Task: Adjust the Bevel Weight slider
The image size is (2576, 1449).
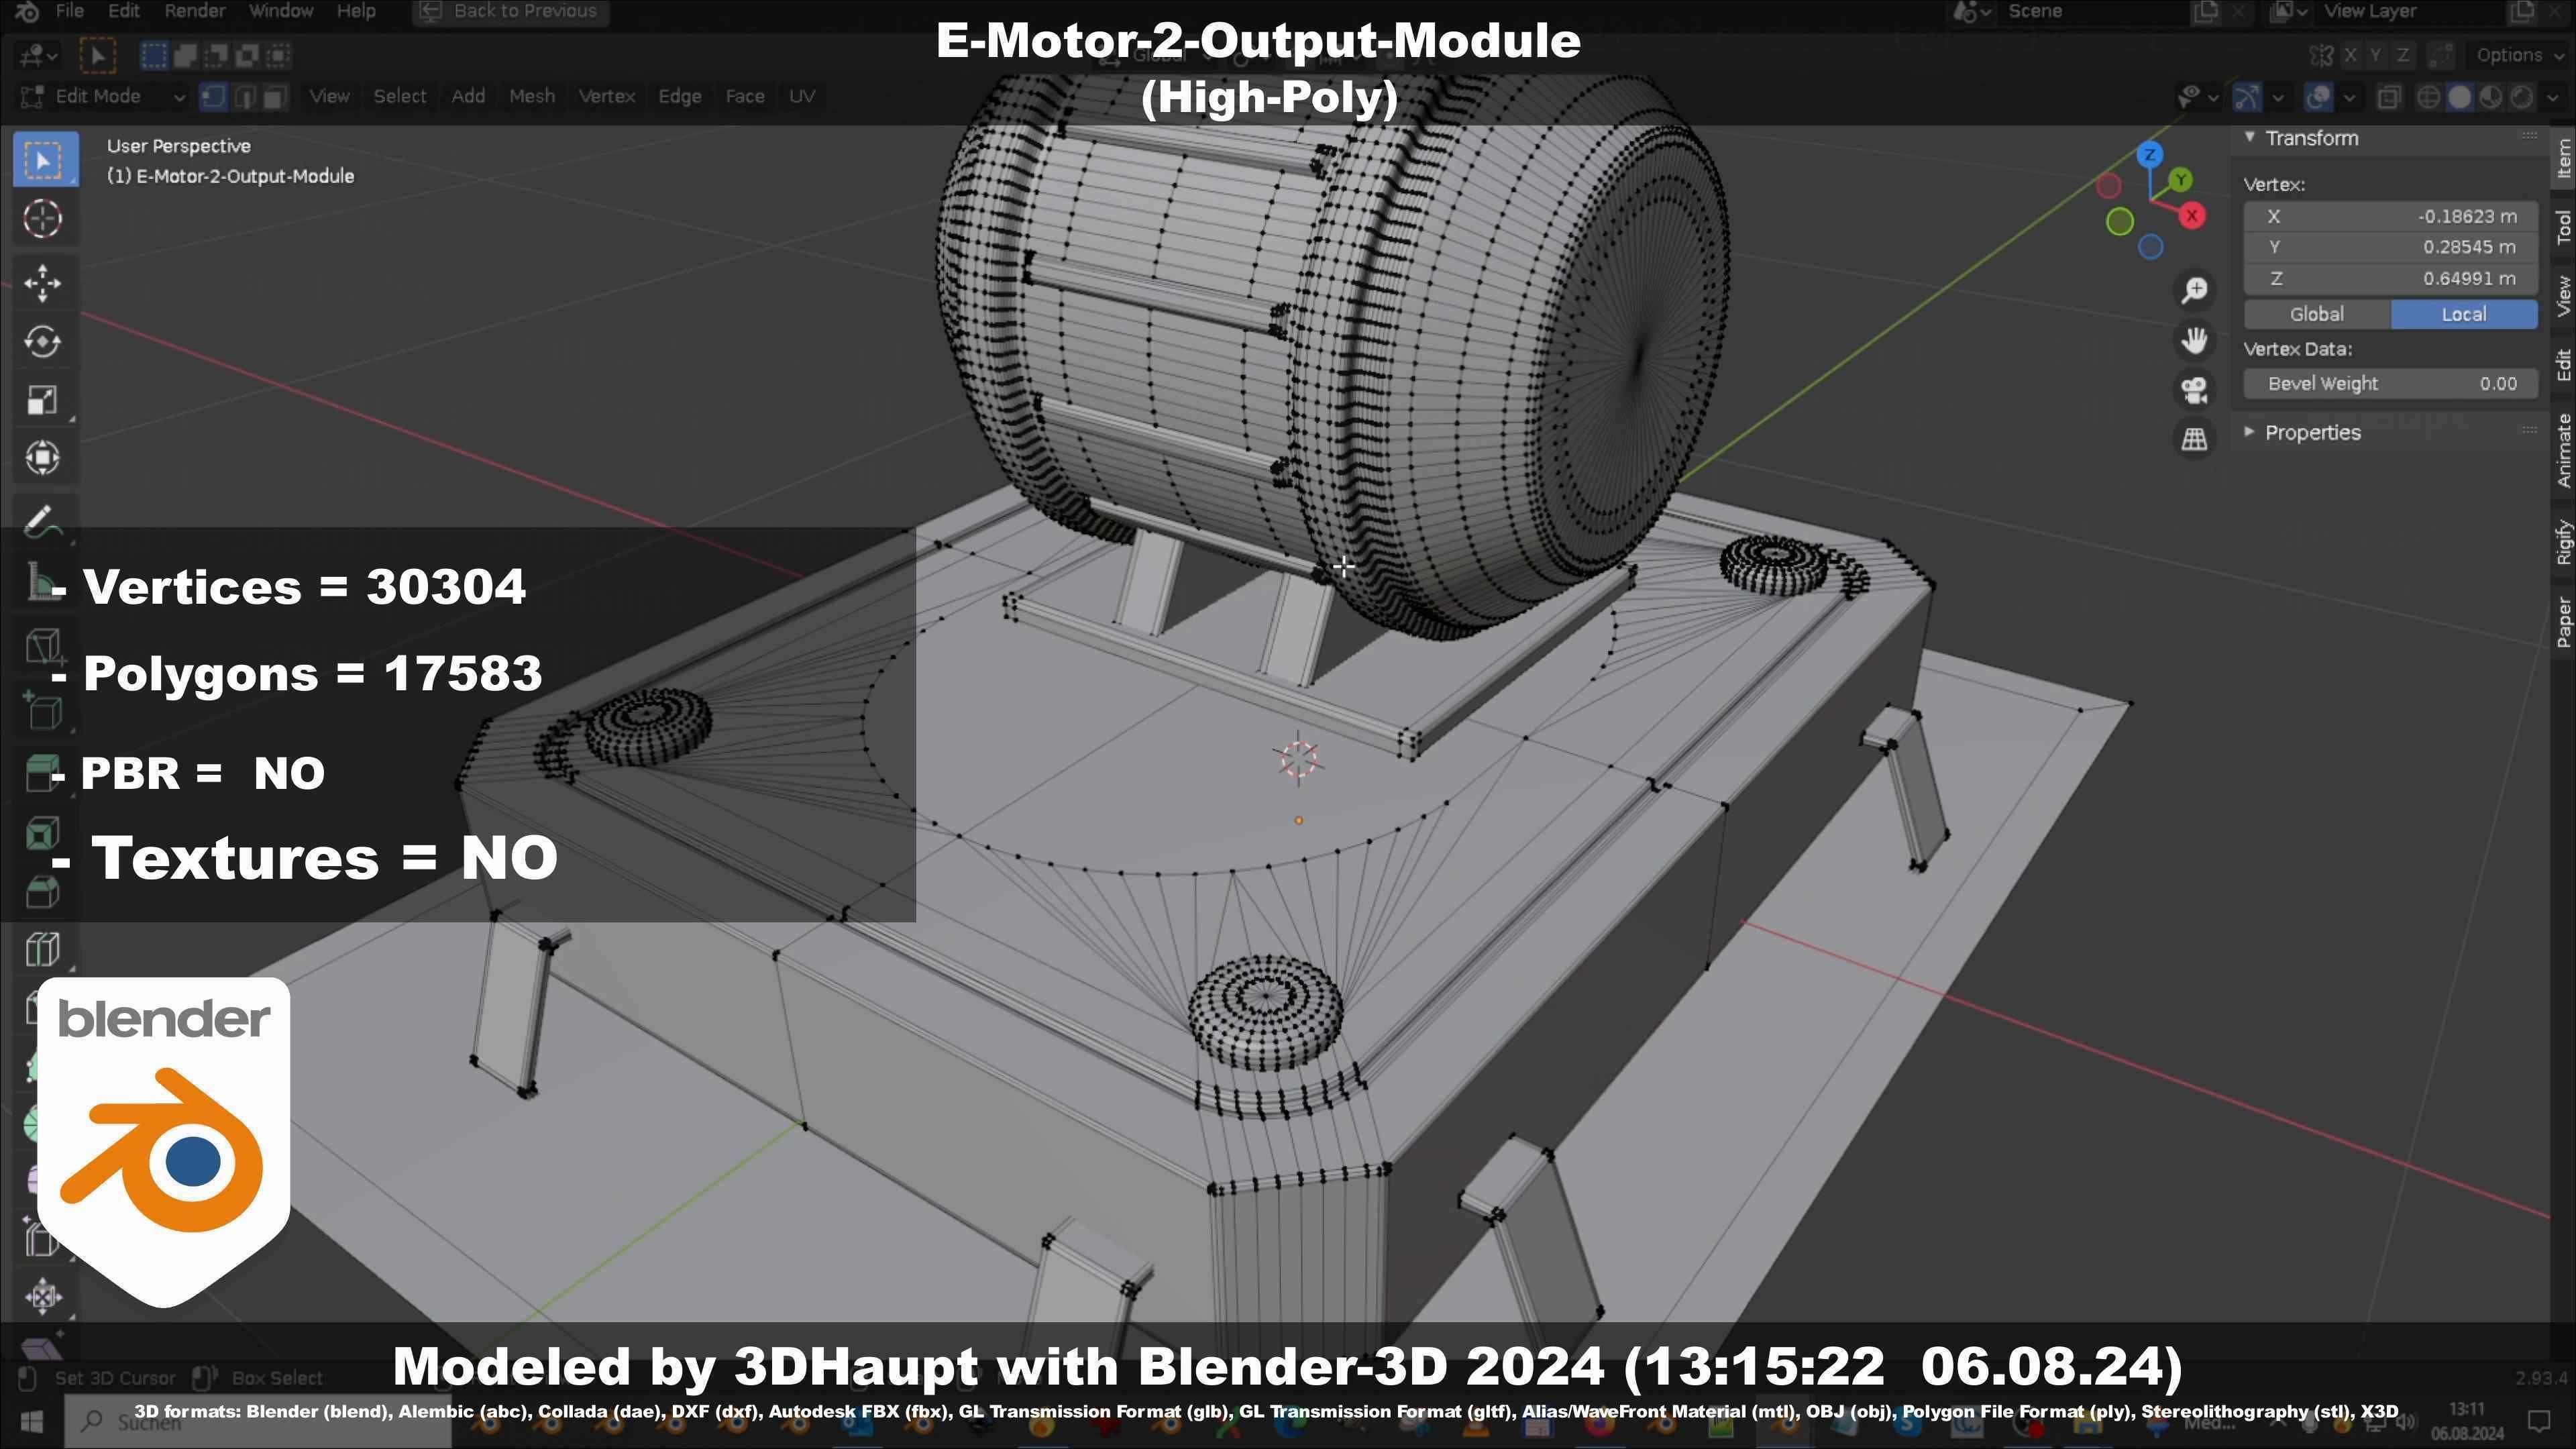Action: (x=2391, y=384)
